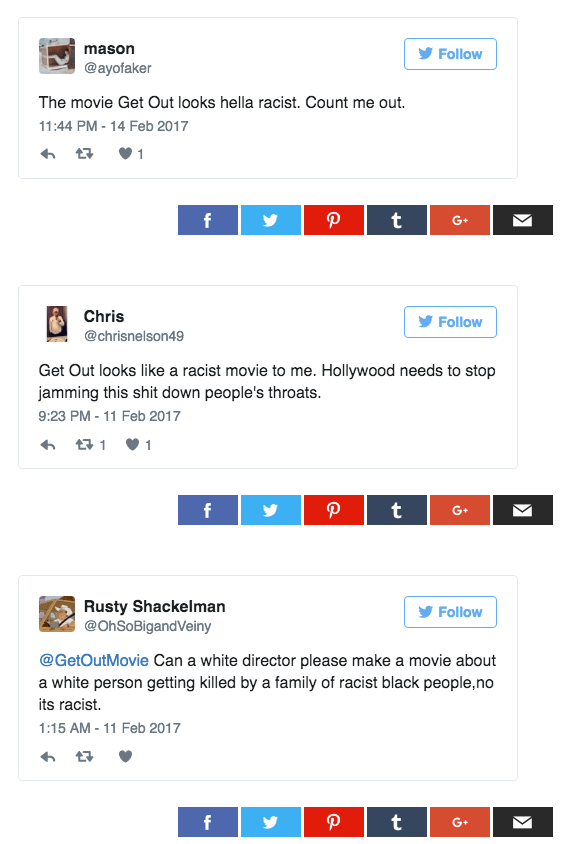
Task: Retweet Chris's tweet about Hollywood
Action: tap(84, 445)
